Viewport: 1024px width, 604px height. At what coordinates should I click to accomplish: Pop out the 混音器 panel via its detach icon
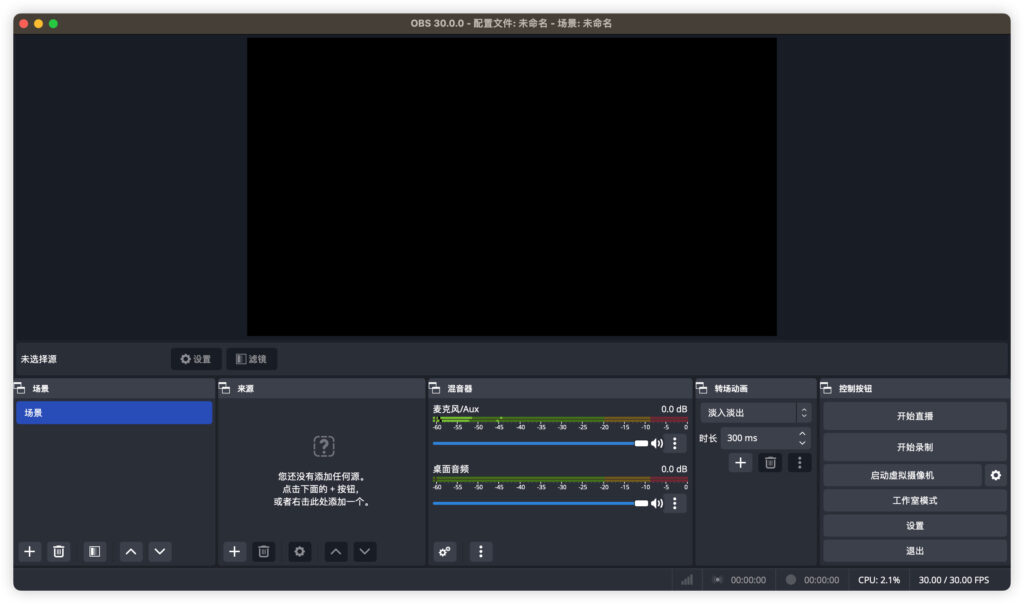click(434, 388)
